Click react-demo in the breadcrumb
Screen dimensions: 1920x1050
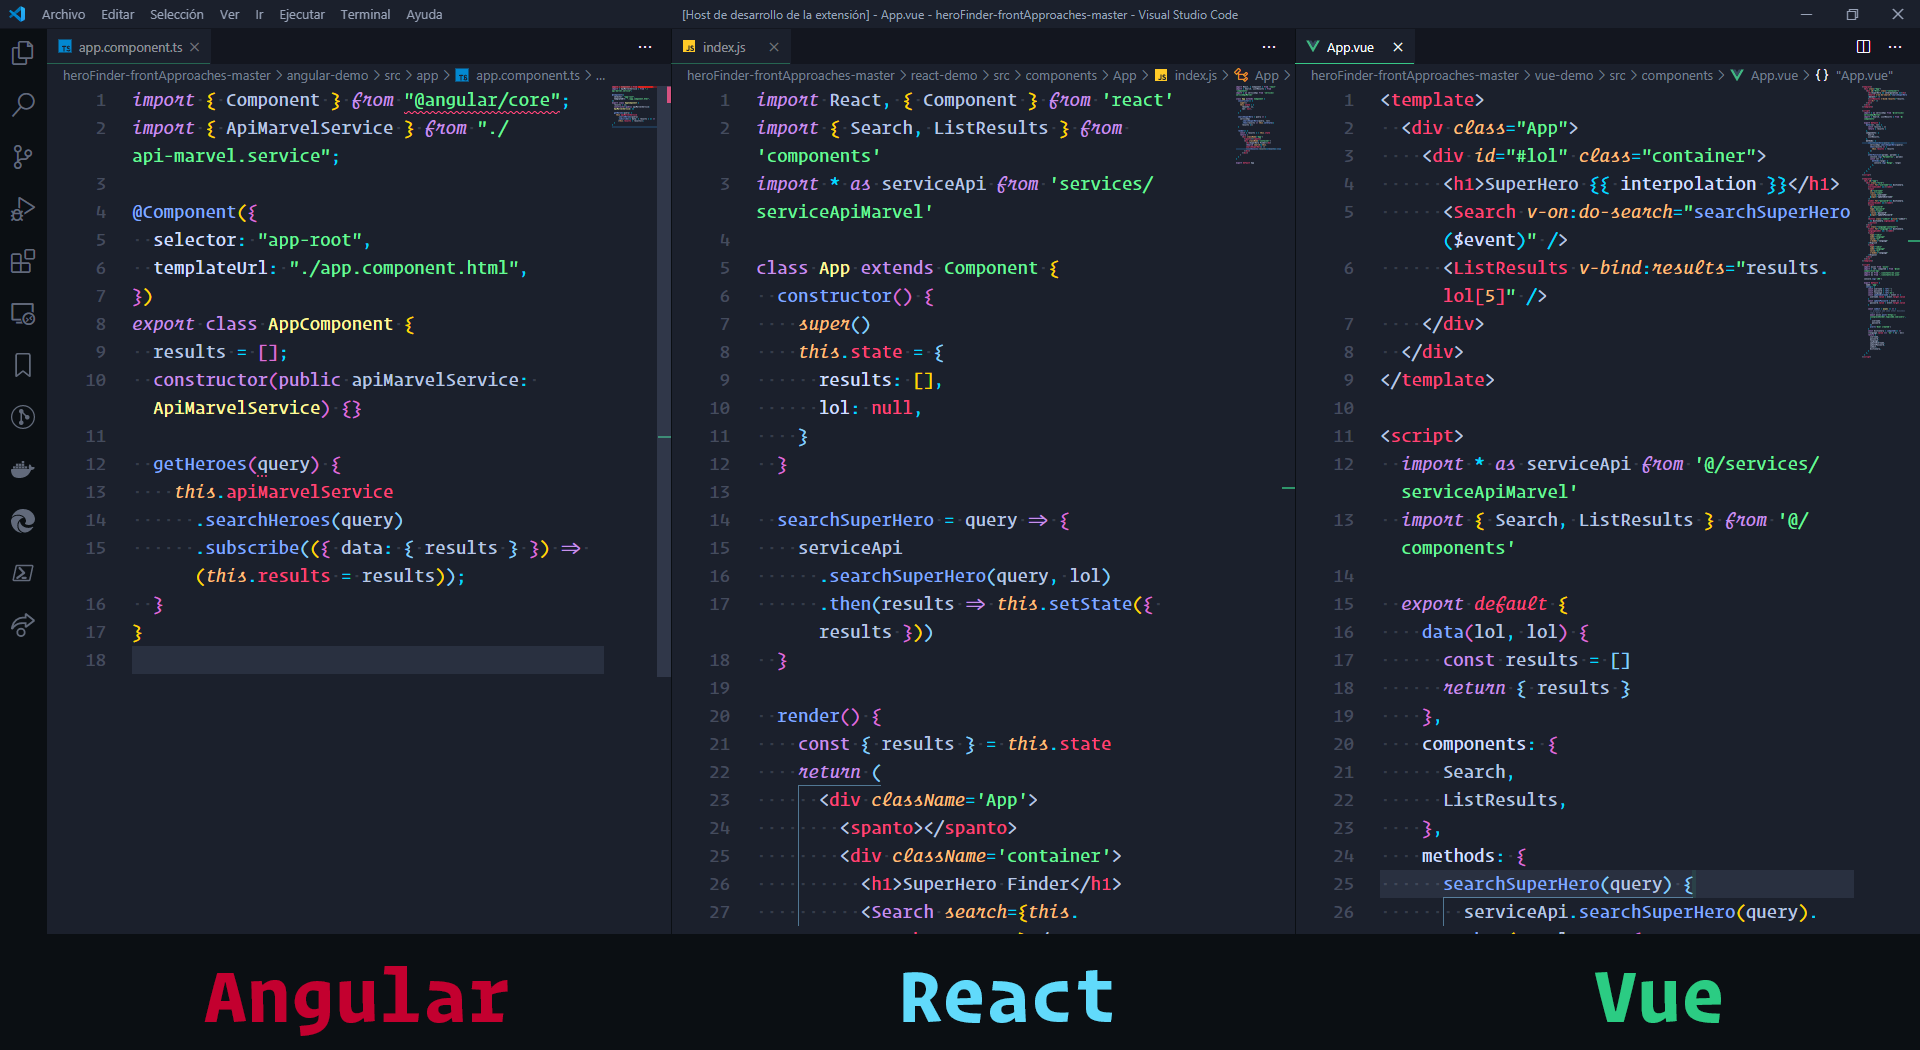click(x=943, y=75)
